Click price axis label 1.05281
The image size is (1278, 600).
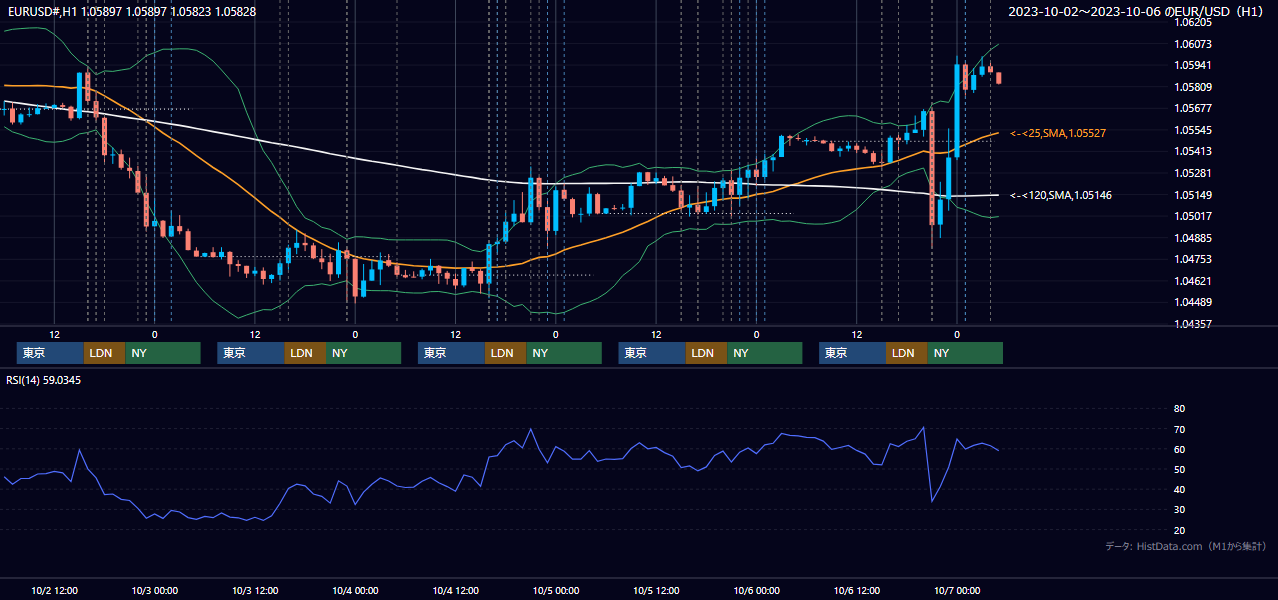[1193, 174]
